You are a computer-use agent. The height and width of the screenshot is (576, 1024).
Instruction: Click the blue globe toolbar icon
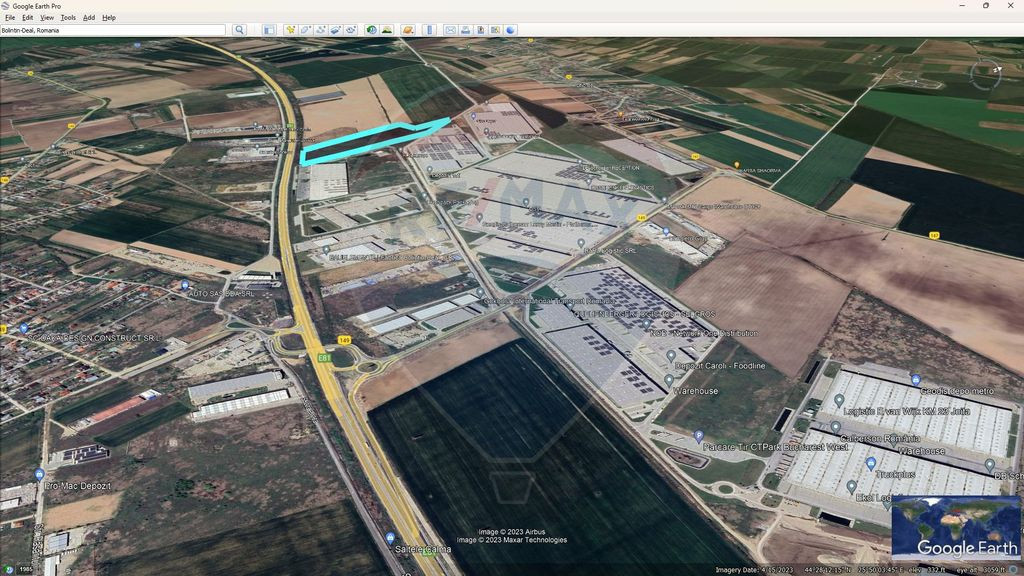510,30
